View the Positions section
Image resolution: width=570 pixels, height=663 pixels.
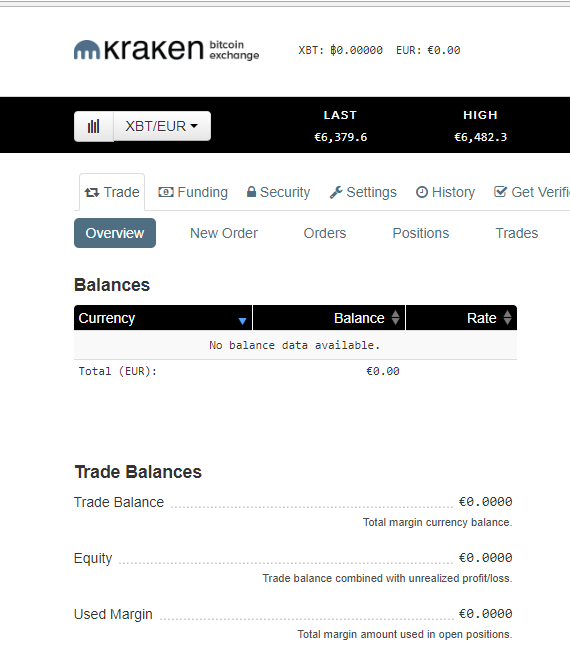(421, 233)
